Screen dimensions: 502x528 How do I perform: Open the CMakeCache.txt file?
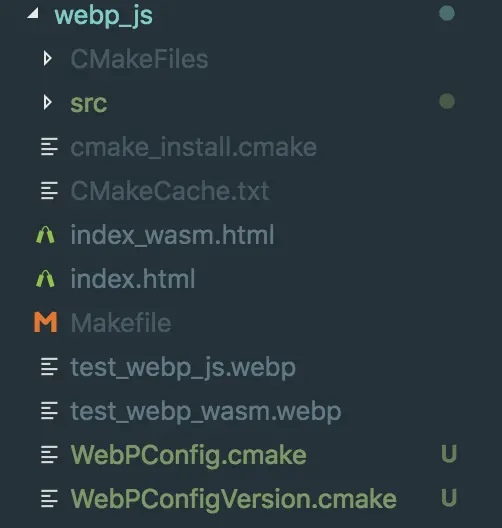point(170,191)
